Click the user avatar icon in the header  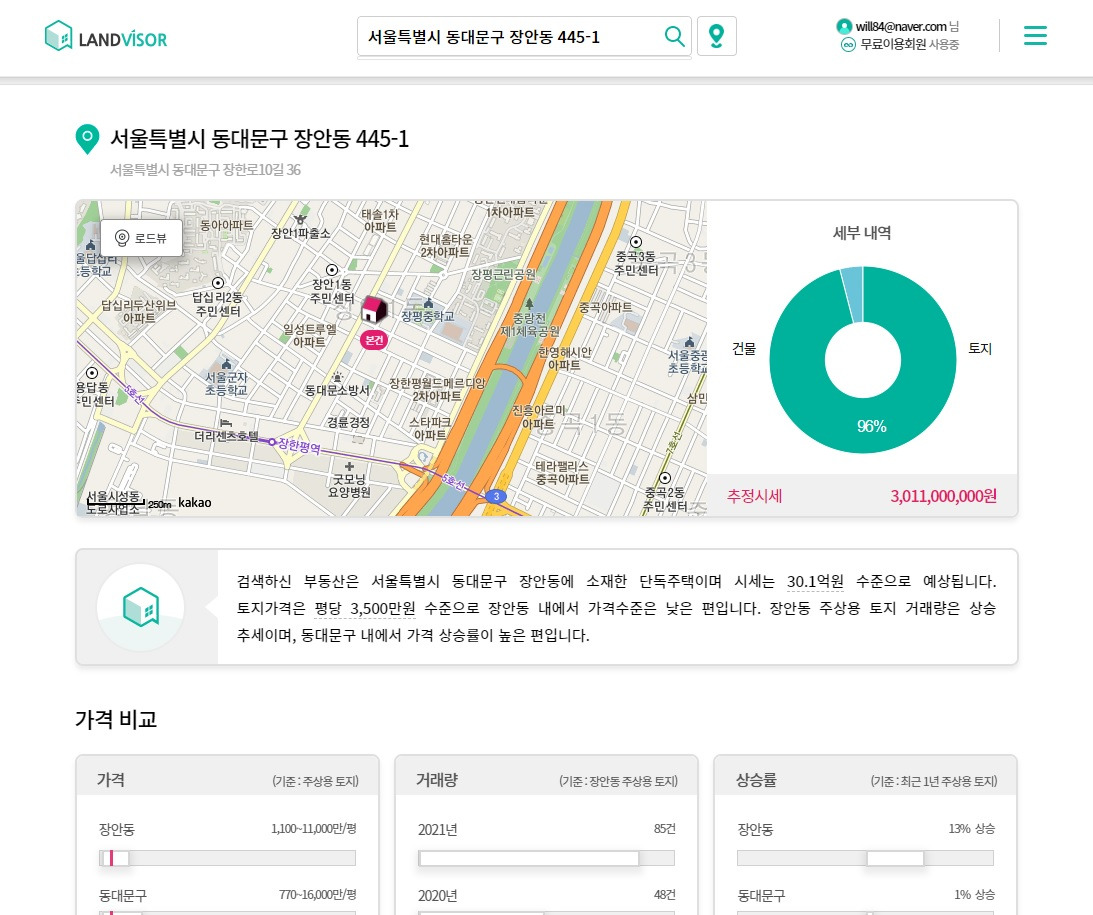coord(843,26)
